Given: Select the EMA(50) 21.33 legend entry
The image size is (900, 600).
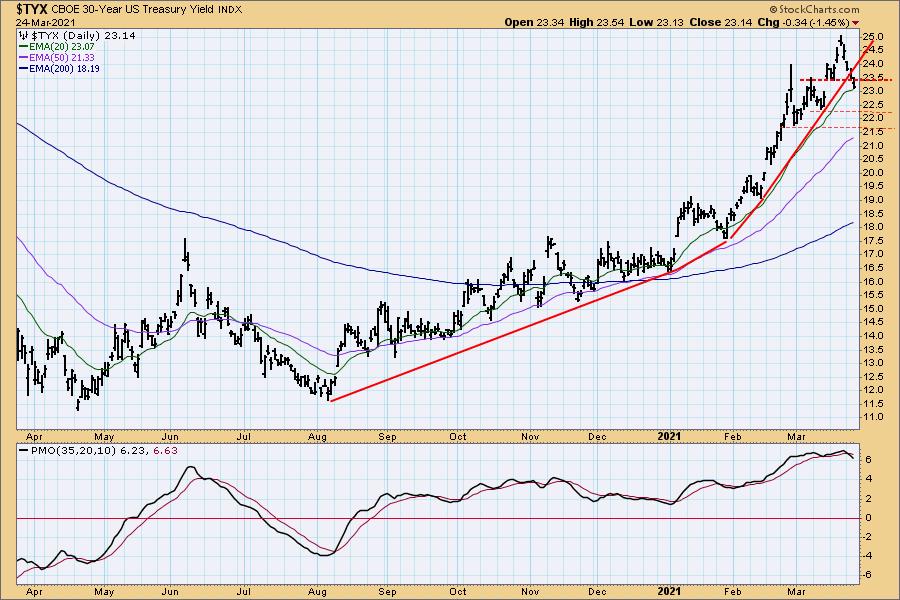Looking at the screenshot, I should [x=57, y=57].
